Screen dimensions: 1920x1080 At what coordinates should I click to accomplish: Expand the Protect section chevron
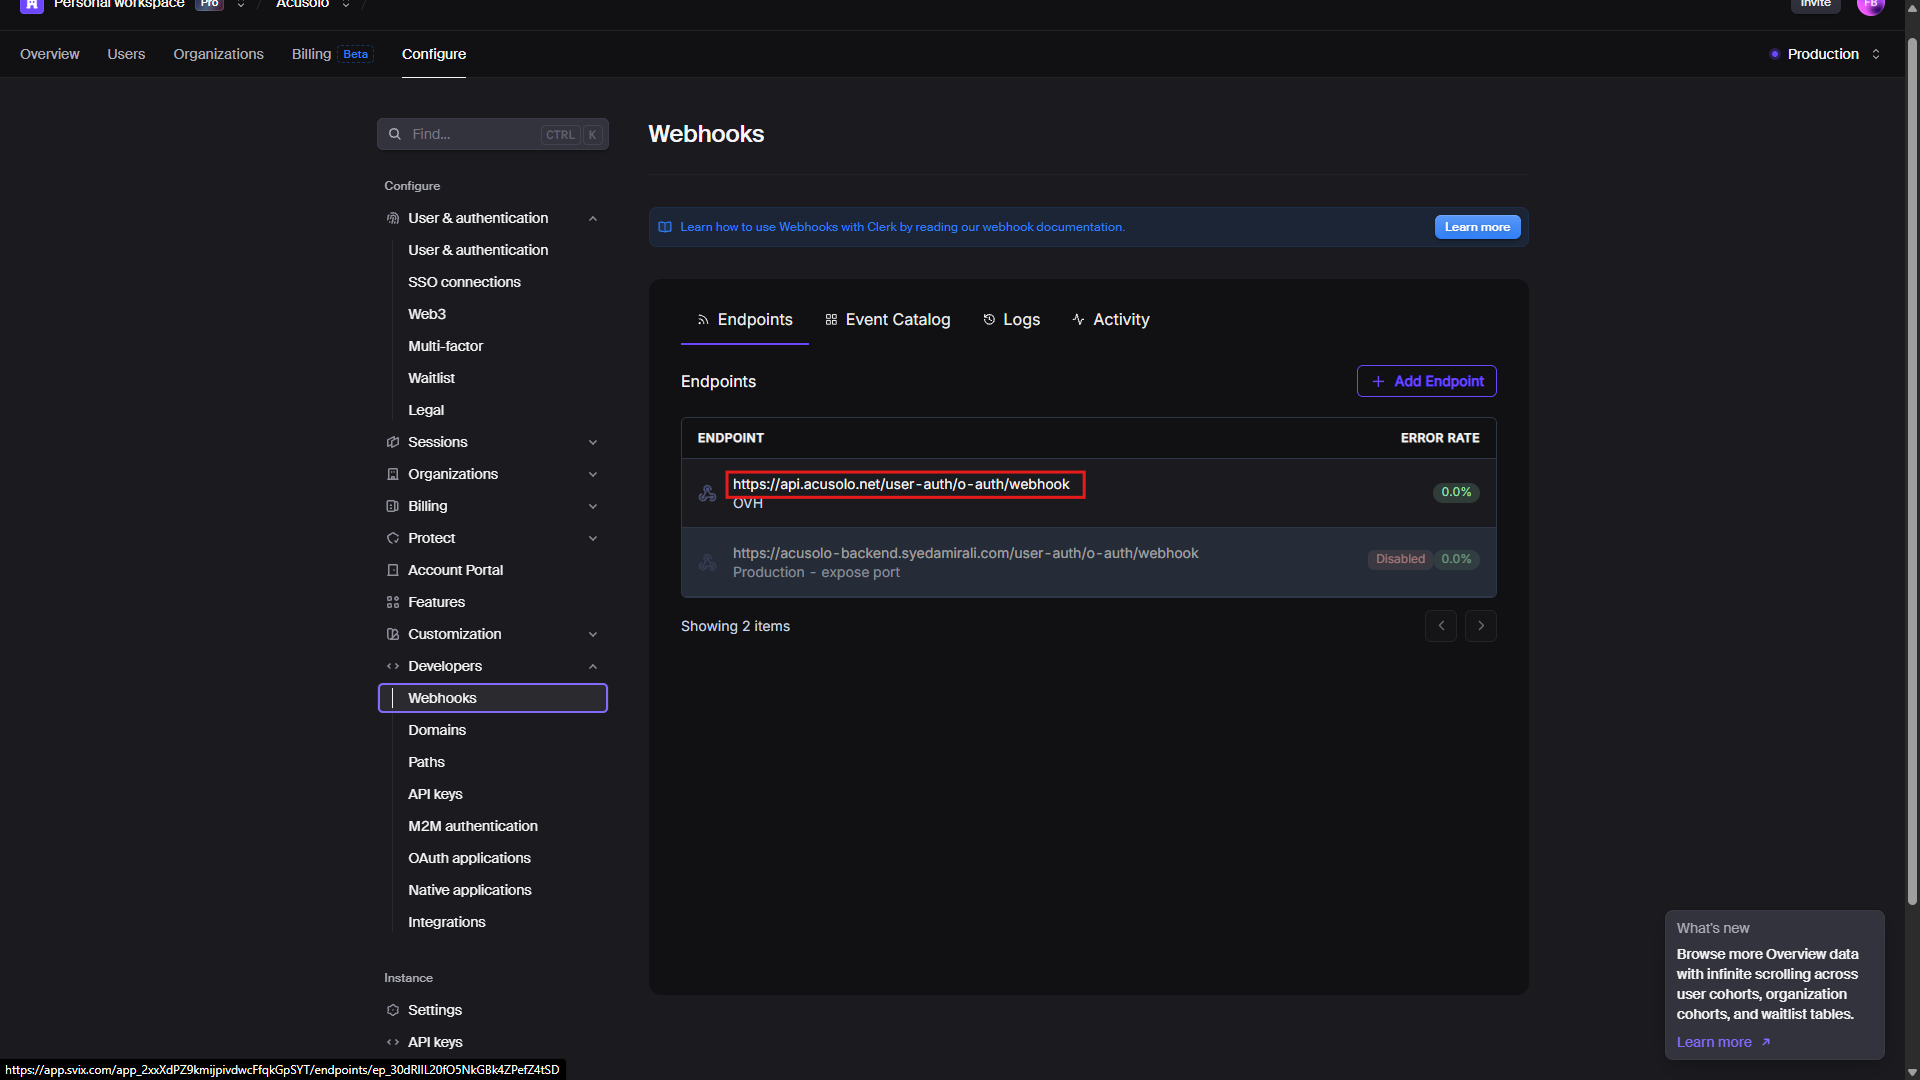coord(593,538)
